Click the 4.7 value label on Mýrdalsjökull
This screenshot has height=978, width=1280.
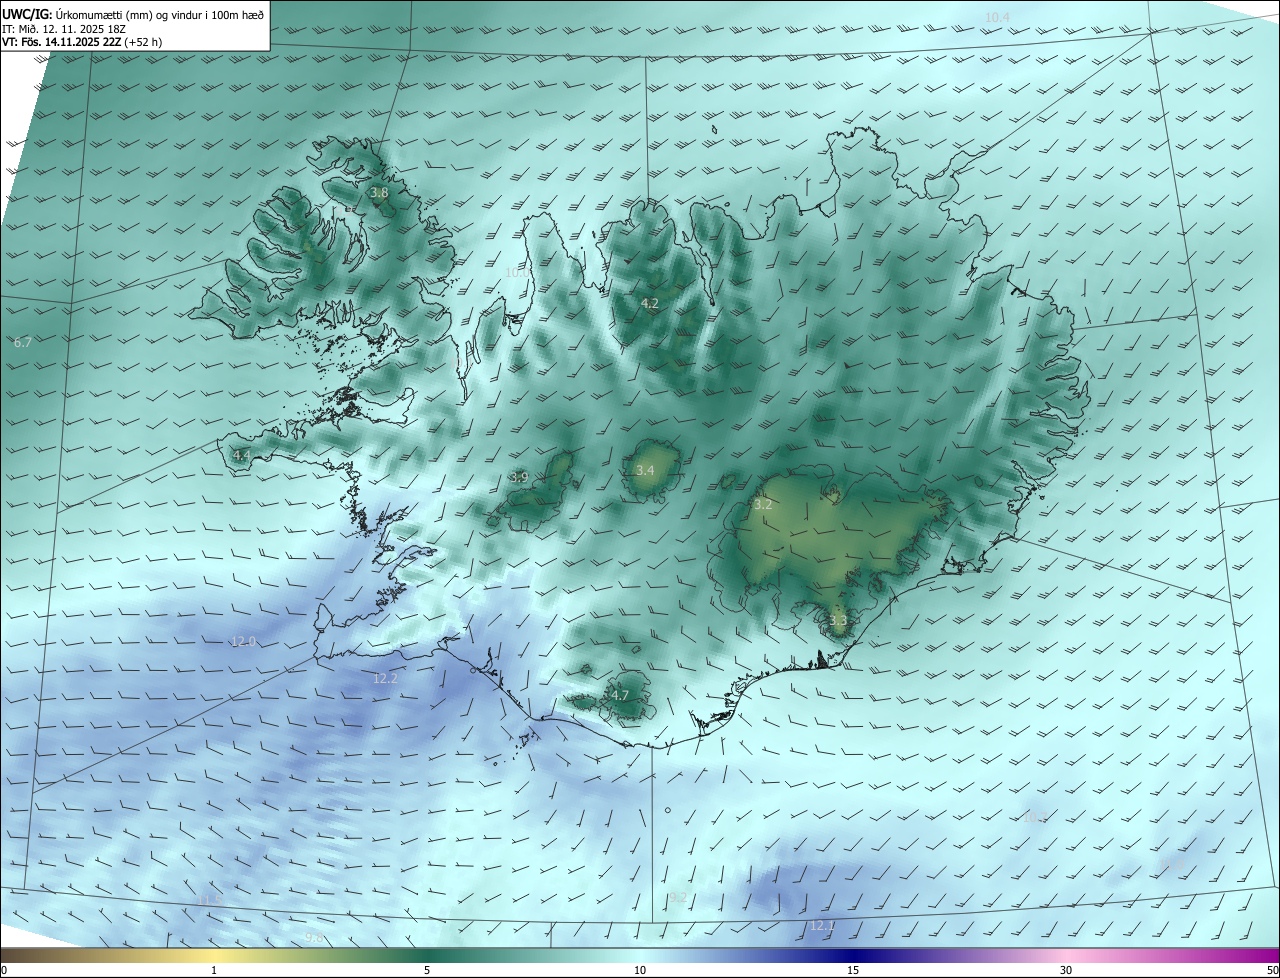tap(620, 695)
